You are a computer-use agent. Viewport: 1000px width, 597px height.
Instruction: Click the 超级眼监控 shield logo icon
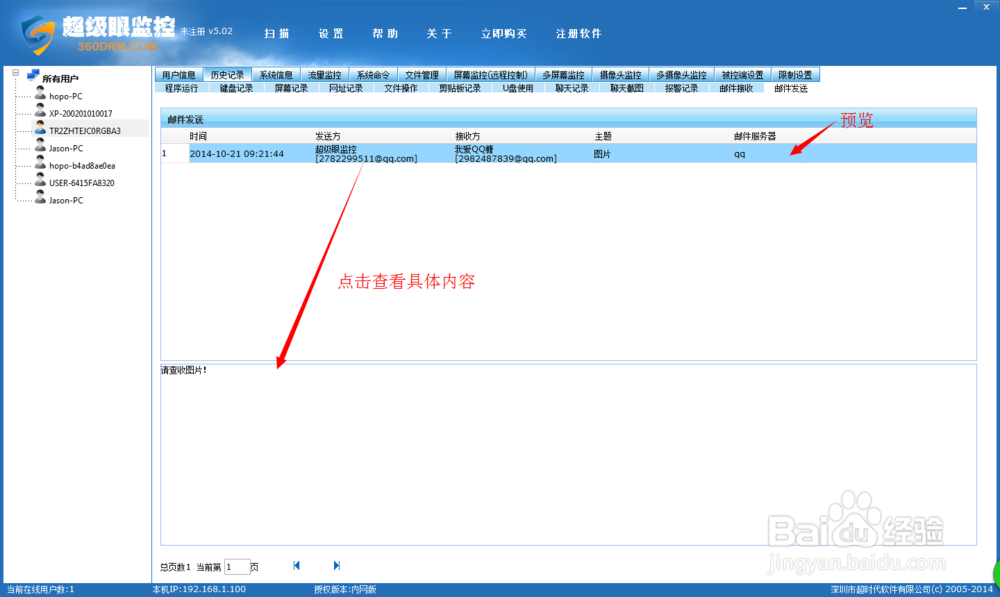click(x=38, y=35)
